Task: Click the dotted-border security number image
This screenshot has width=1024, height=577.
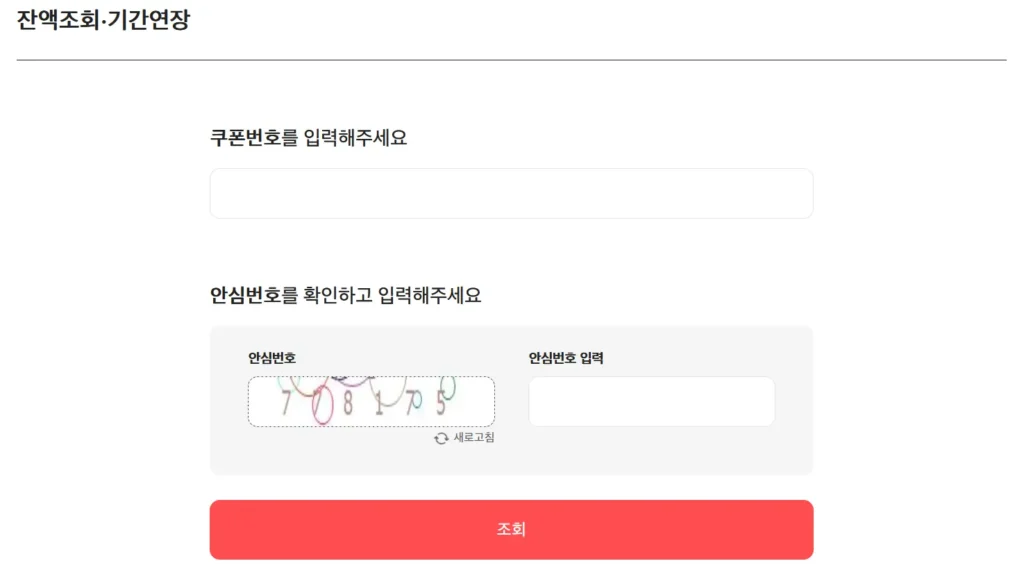Action: tap(371, 400)
